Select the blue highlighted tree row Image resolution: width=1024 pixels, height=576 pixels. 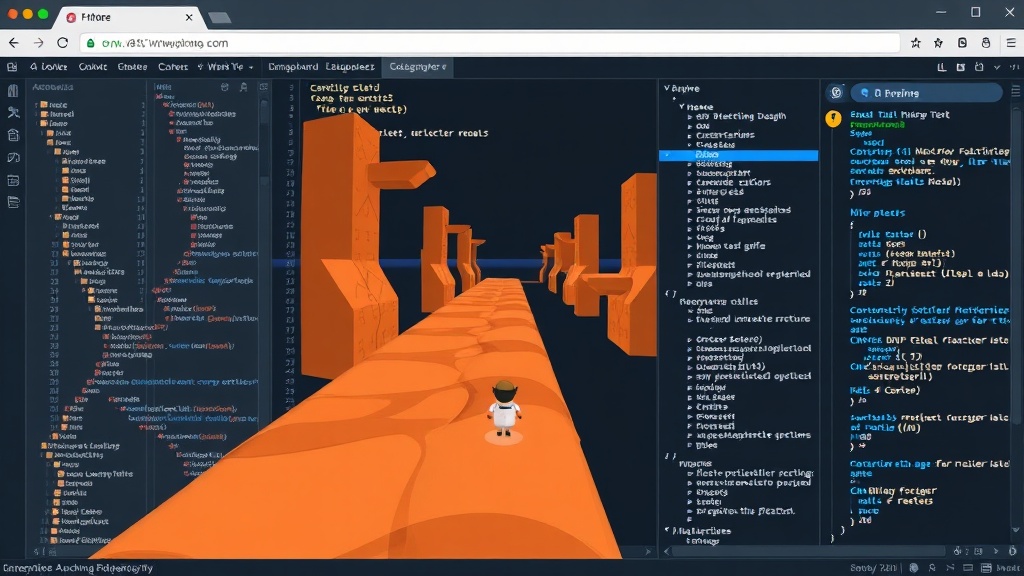739,155
